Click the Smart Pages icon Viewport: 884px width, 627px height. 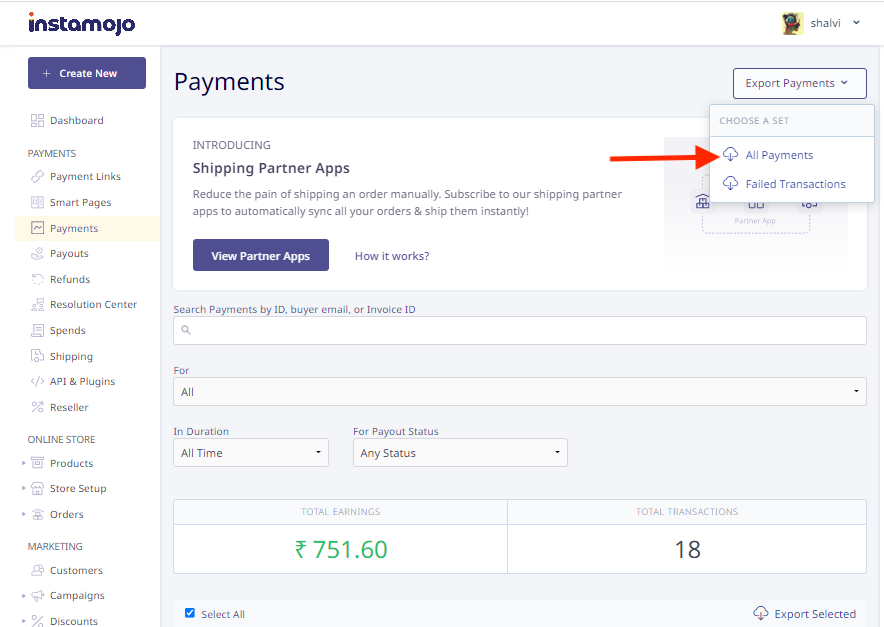tap(37, 202)
